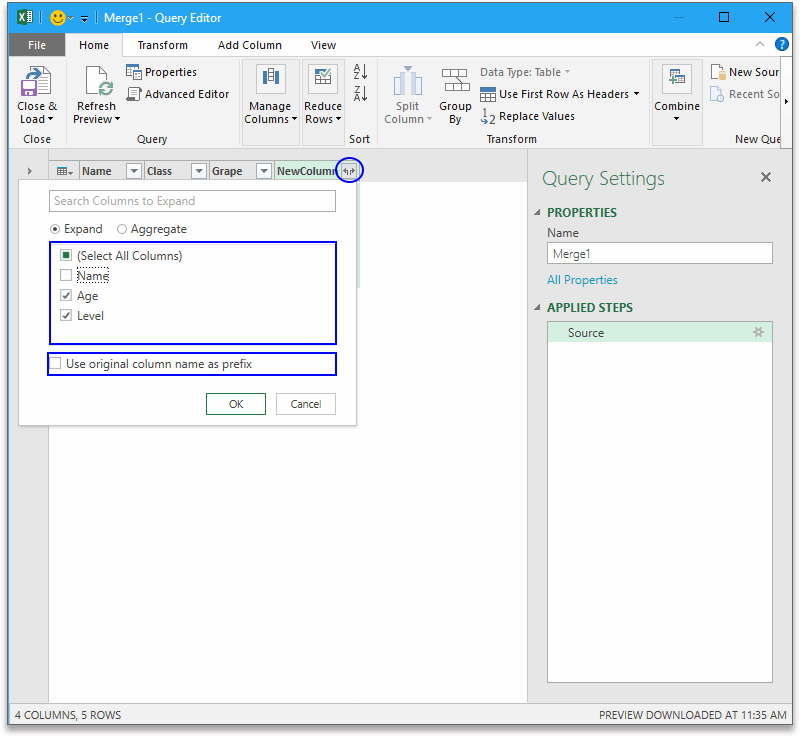Screen dimensions: 800x737
Task: Switch to the Transform ribbon tab
Action: pyautogui.click(x=163, y=45)
